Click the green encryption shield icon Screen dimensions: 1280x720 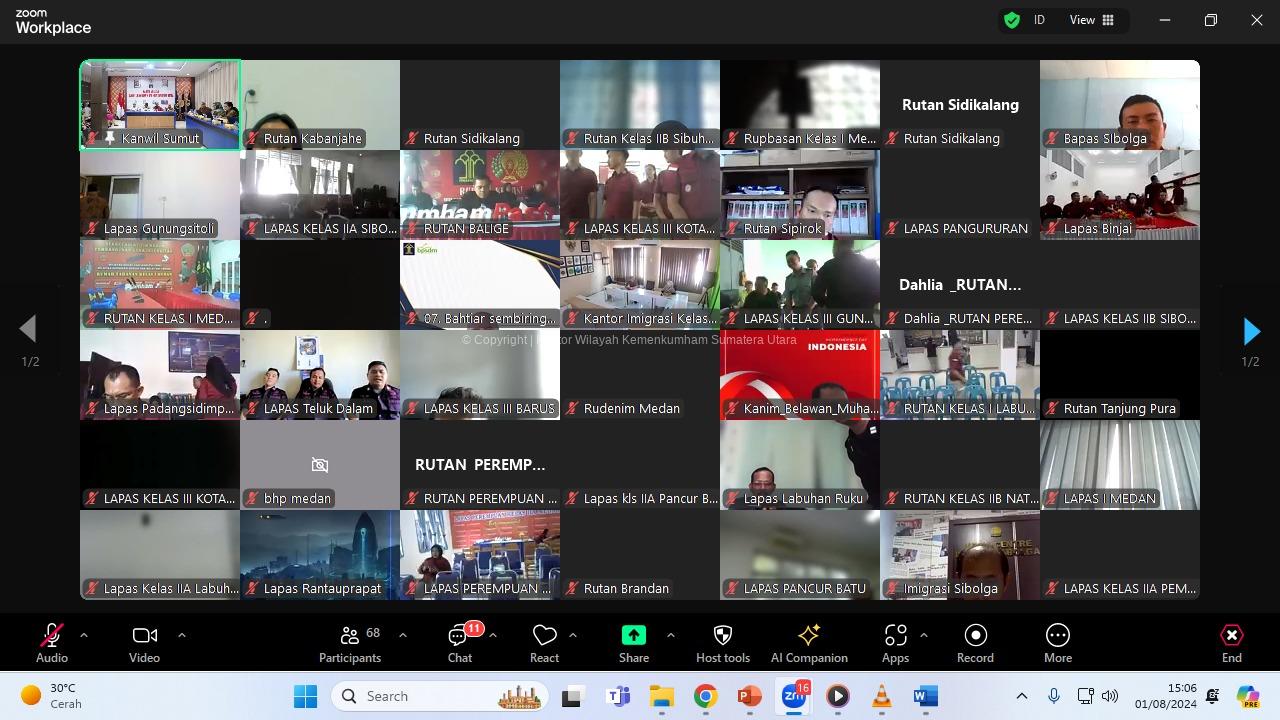pyautogui.click(x=1012, y=20)
